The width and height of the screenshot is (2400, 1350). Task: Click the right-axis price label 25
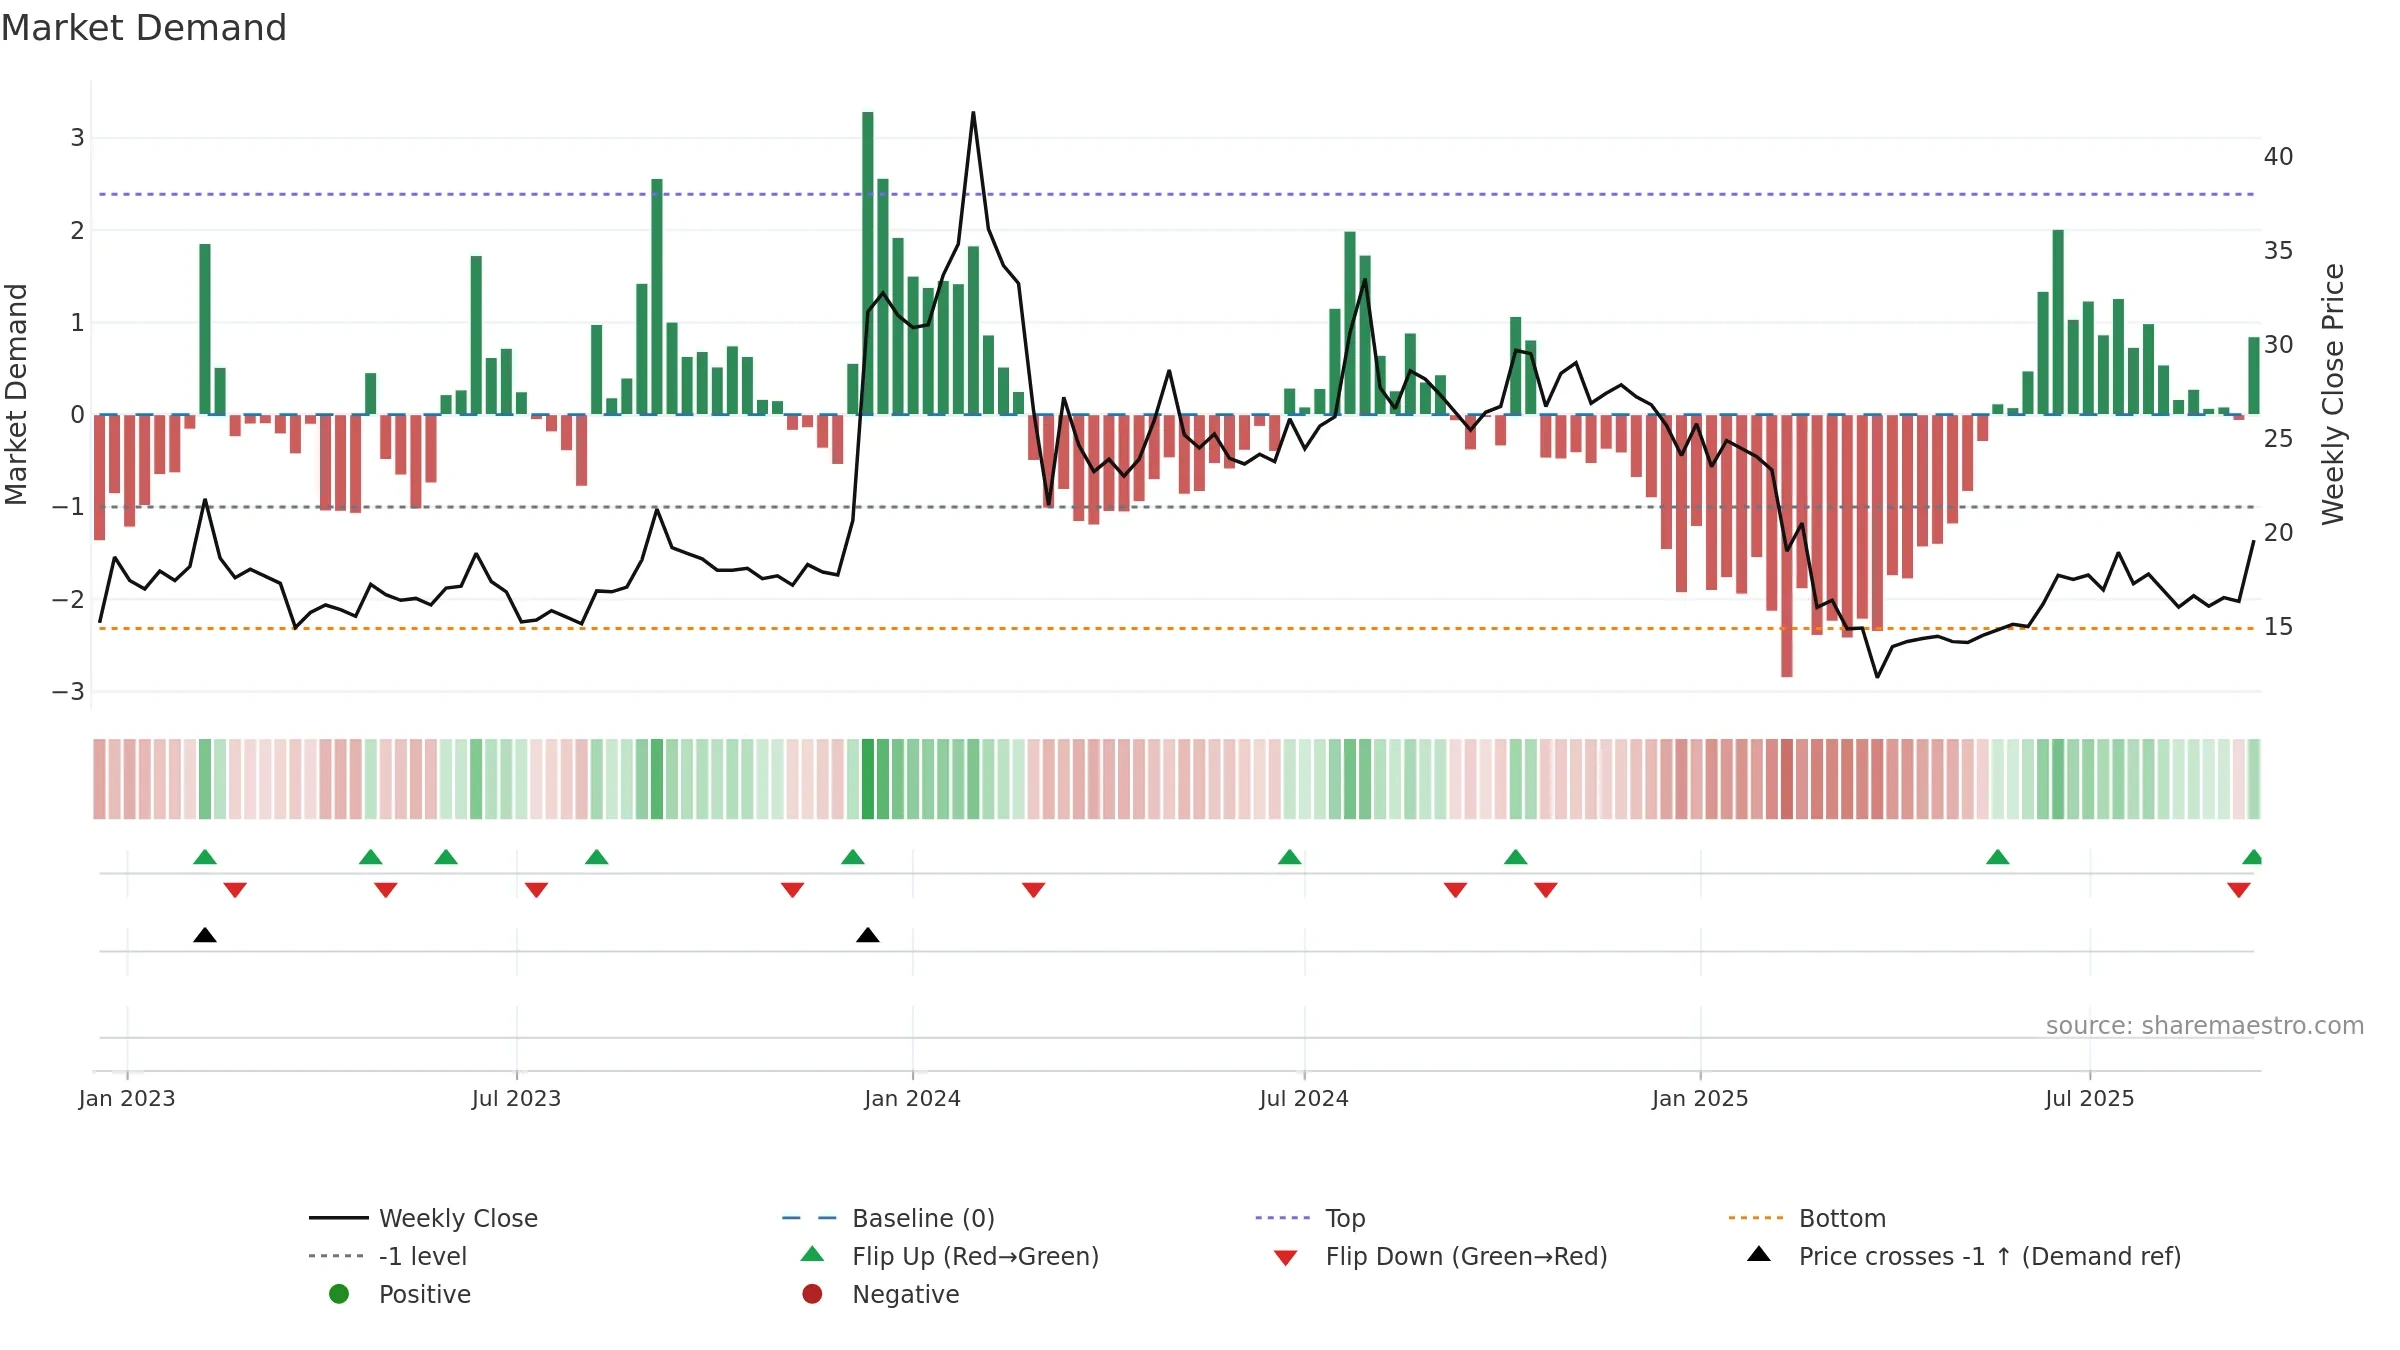2279,439
